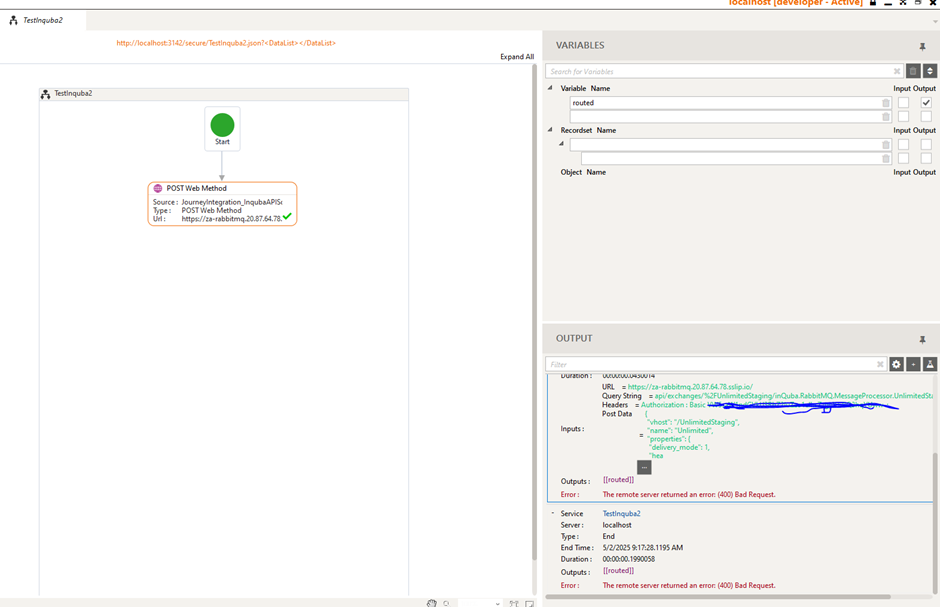This screenshot has height=607, width=940.
Task: Click the Output panel horizontal scrollbar
Action: (x=718, y=597)
